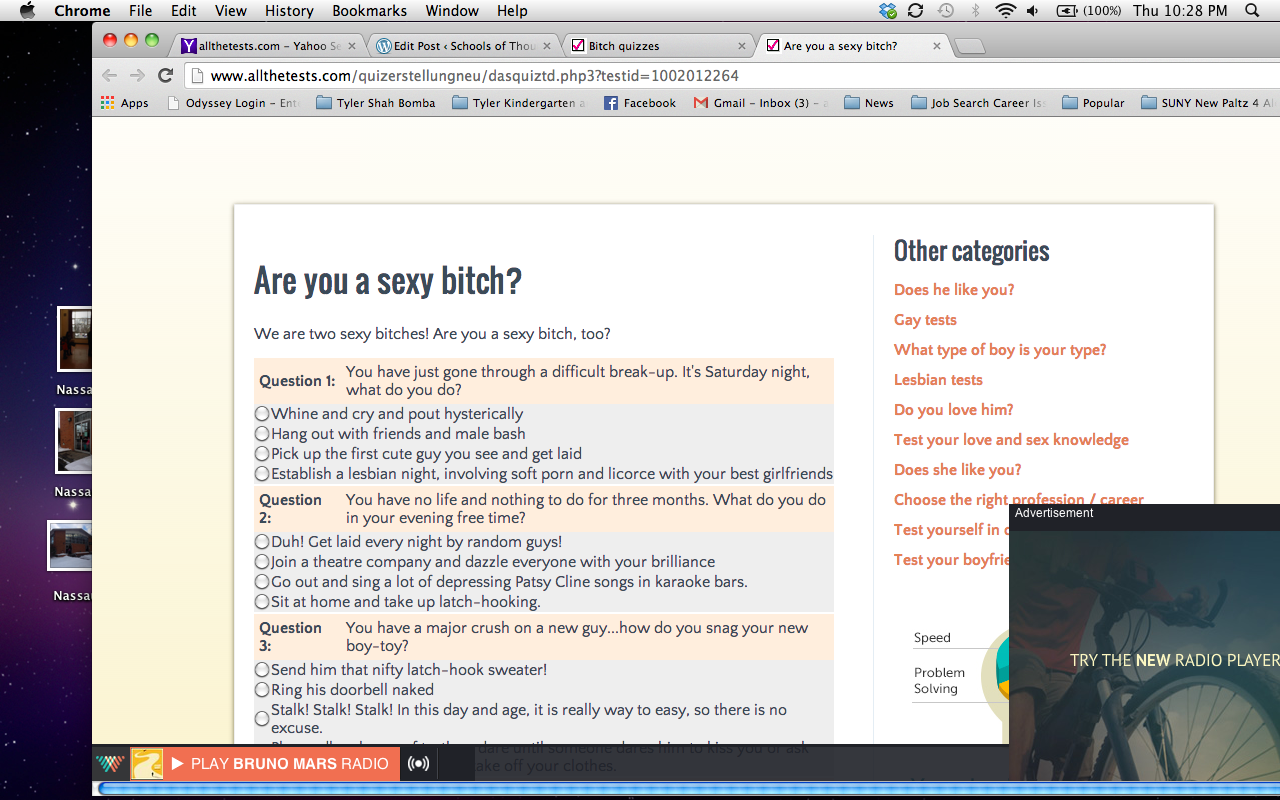The image size is (1280, 800).
Task: Click the browser back arrow
Action: point(110,76)
